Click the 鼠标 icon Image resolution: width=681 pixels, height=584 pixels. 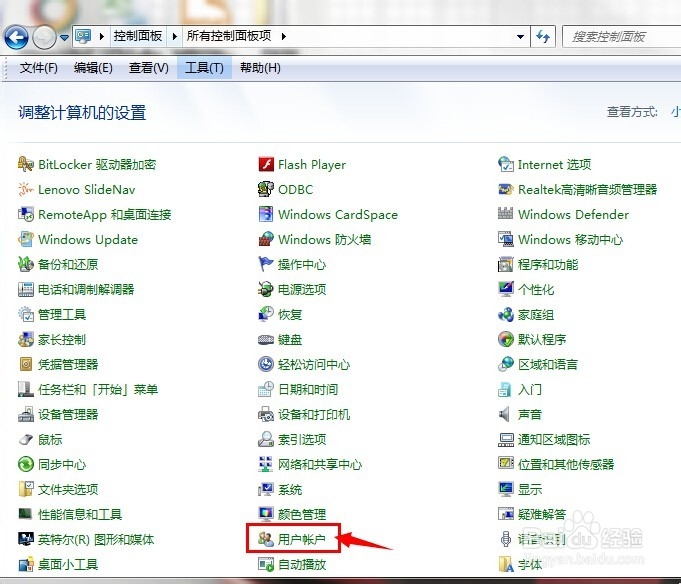(26, 439)
